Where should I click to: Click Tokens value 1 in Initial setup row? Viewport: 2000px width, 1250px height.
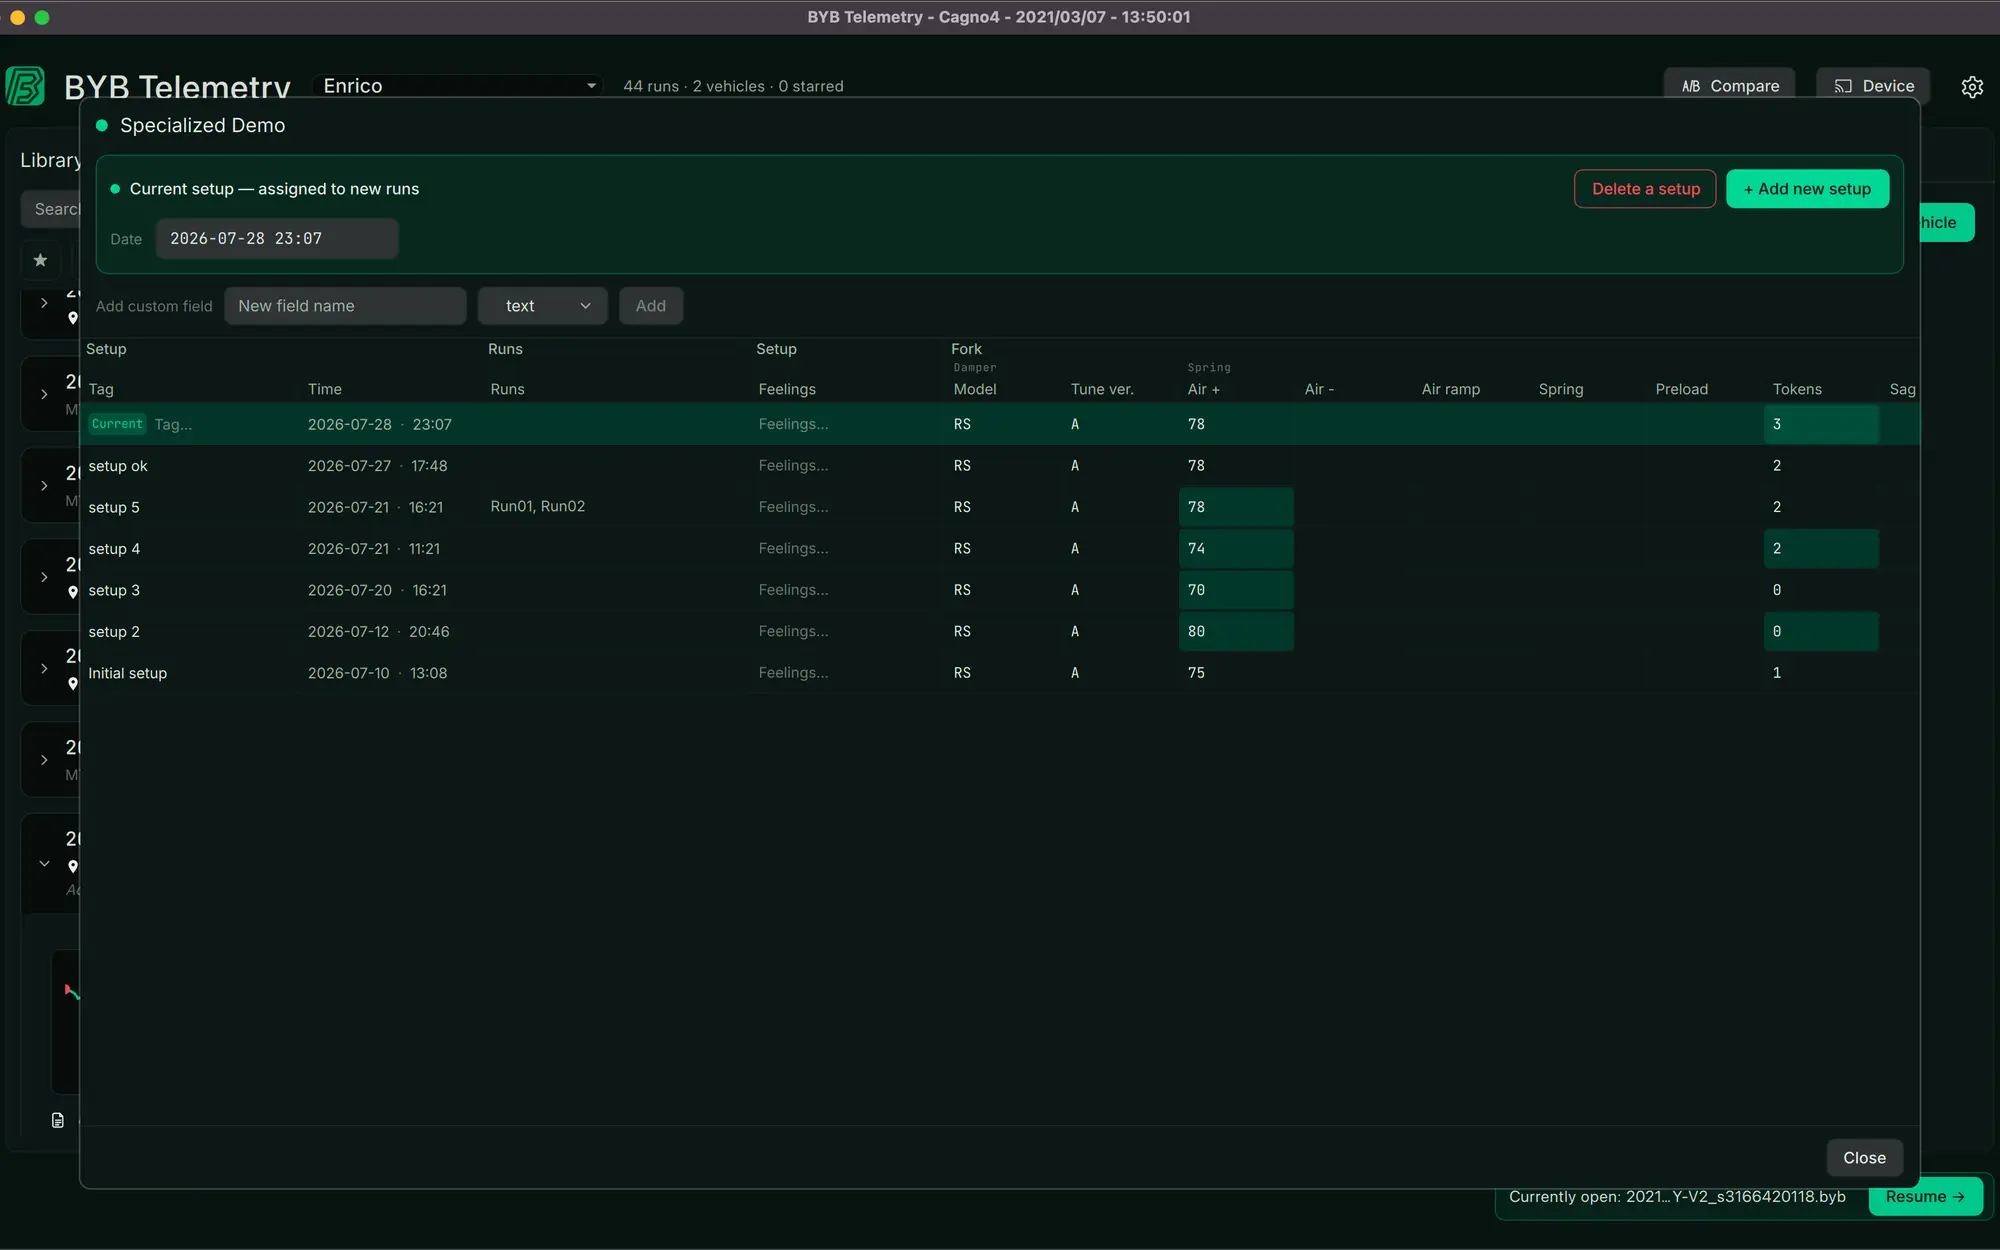1777,673
